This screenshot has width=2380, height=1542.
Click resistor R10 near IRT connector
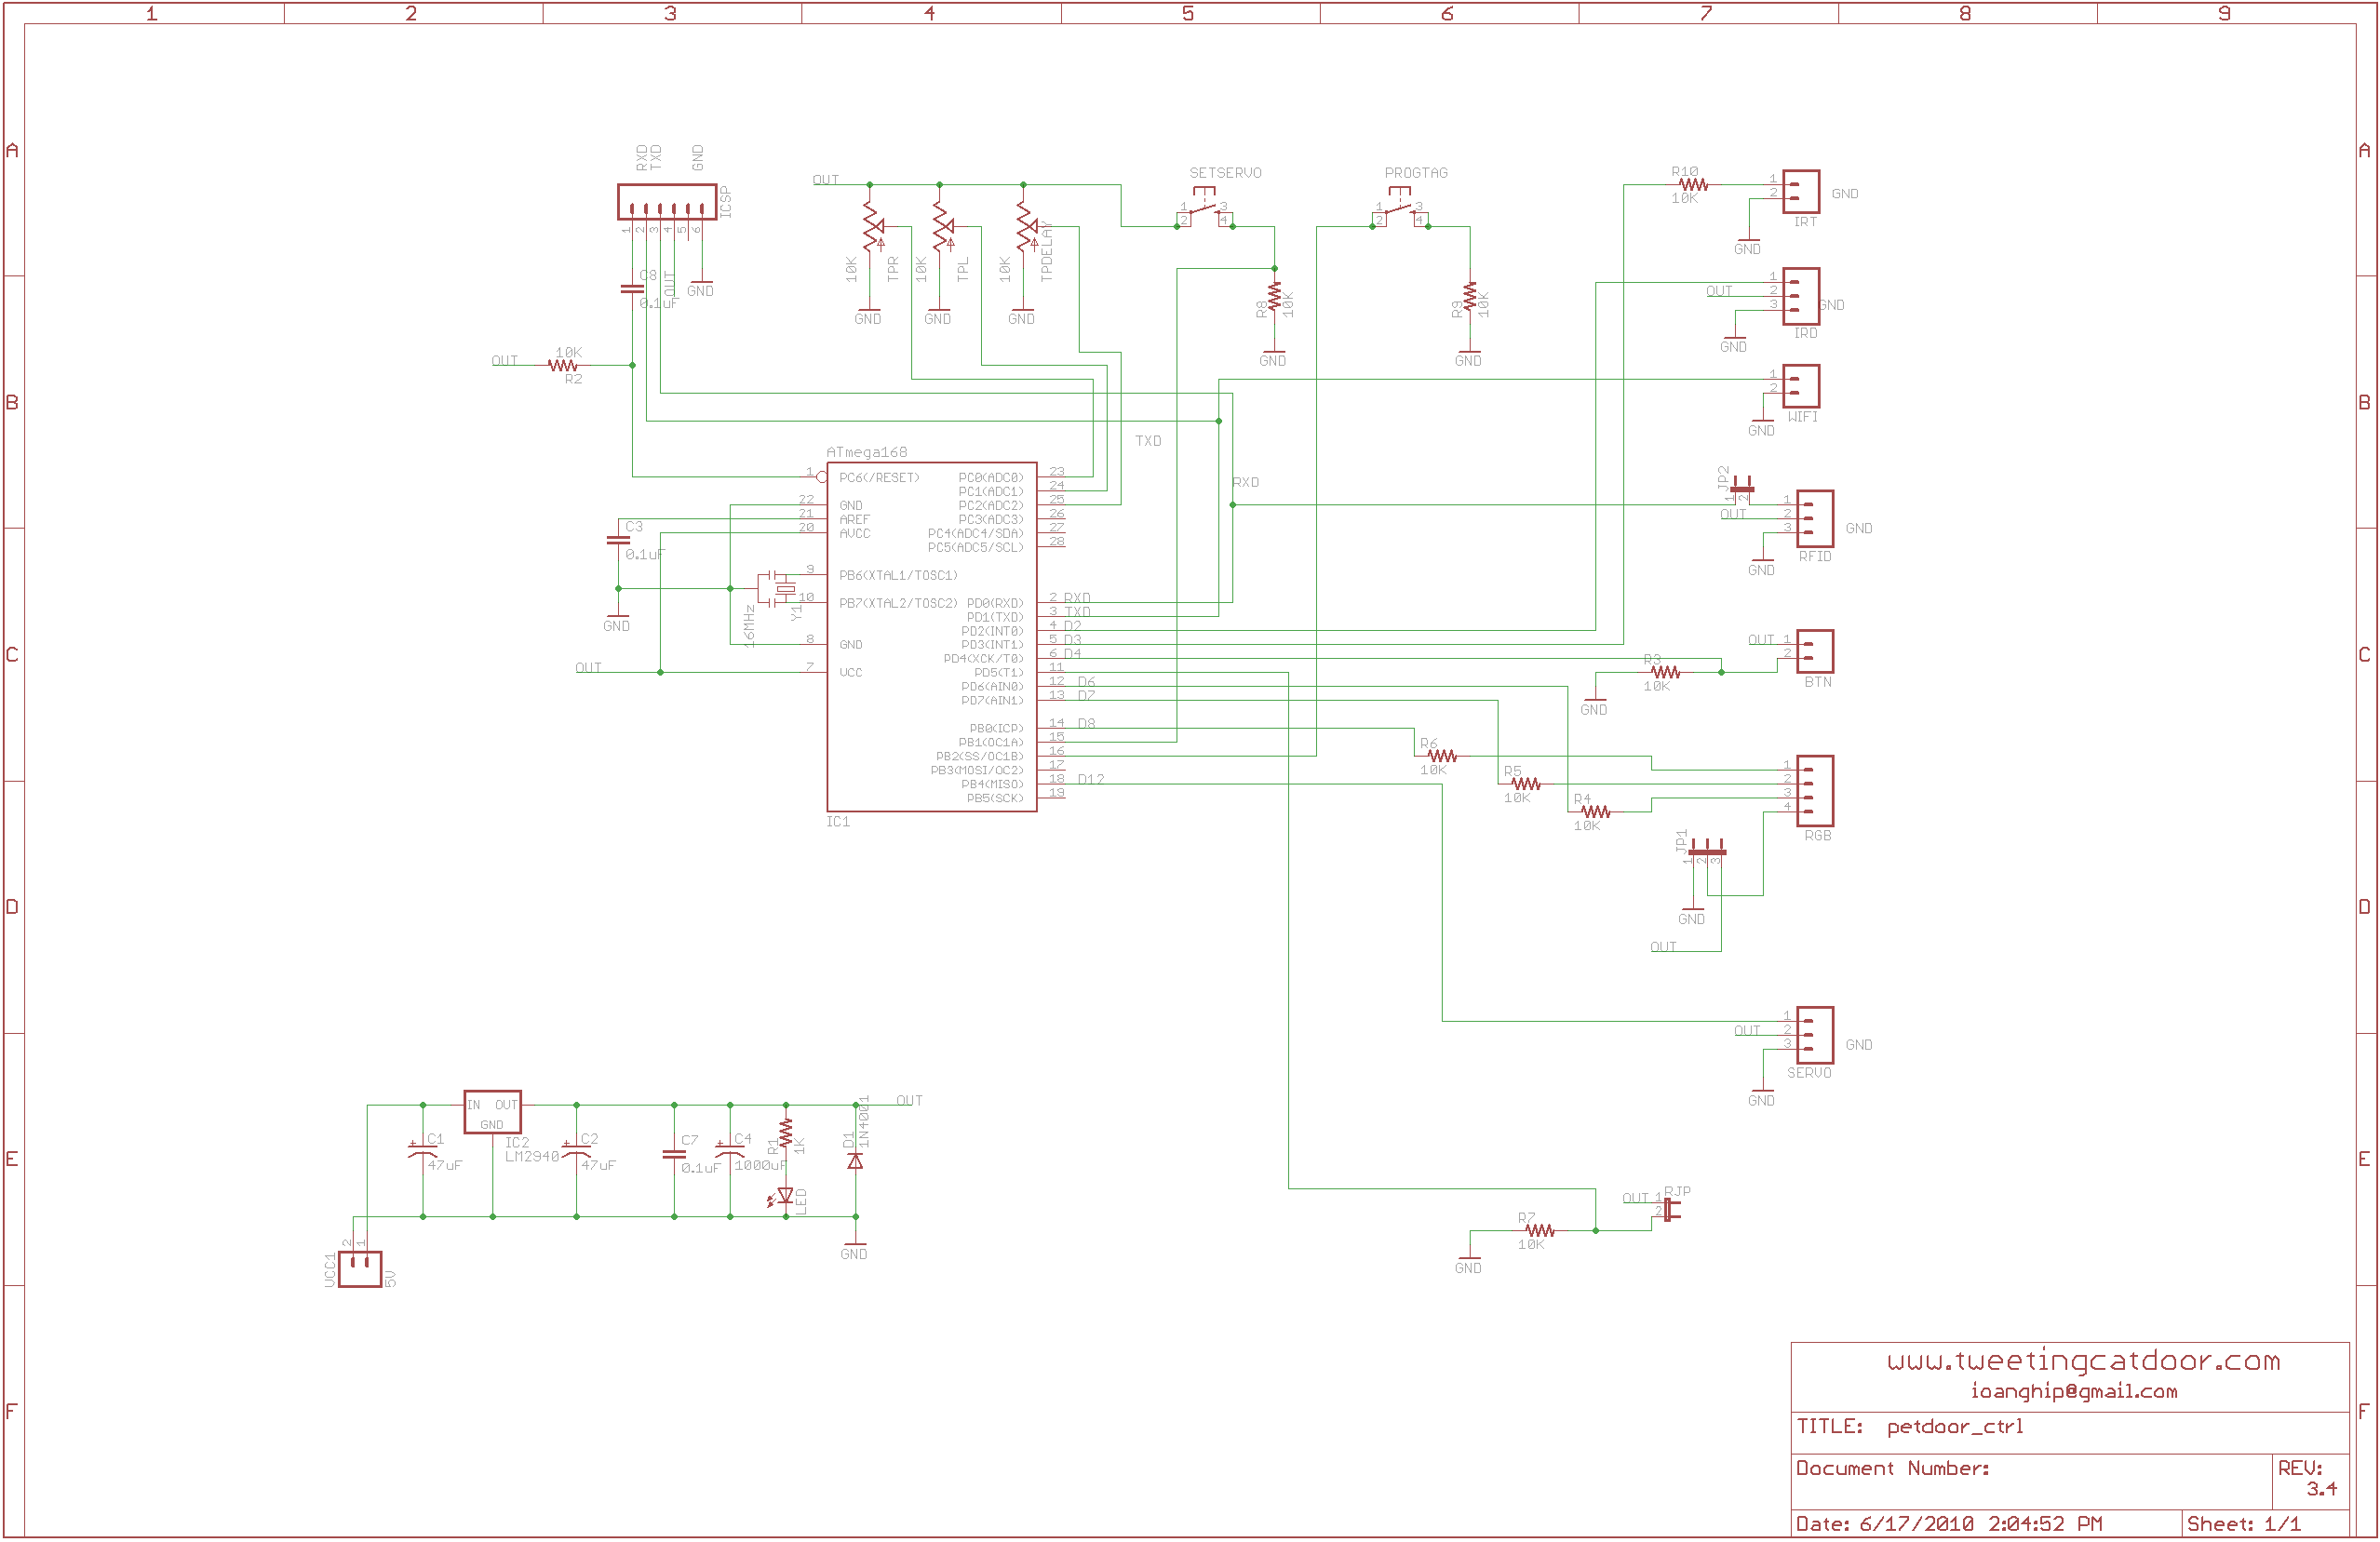point(1693,185)
